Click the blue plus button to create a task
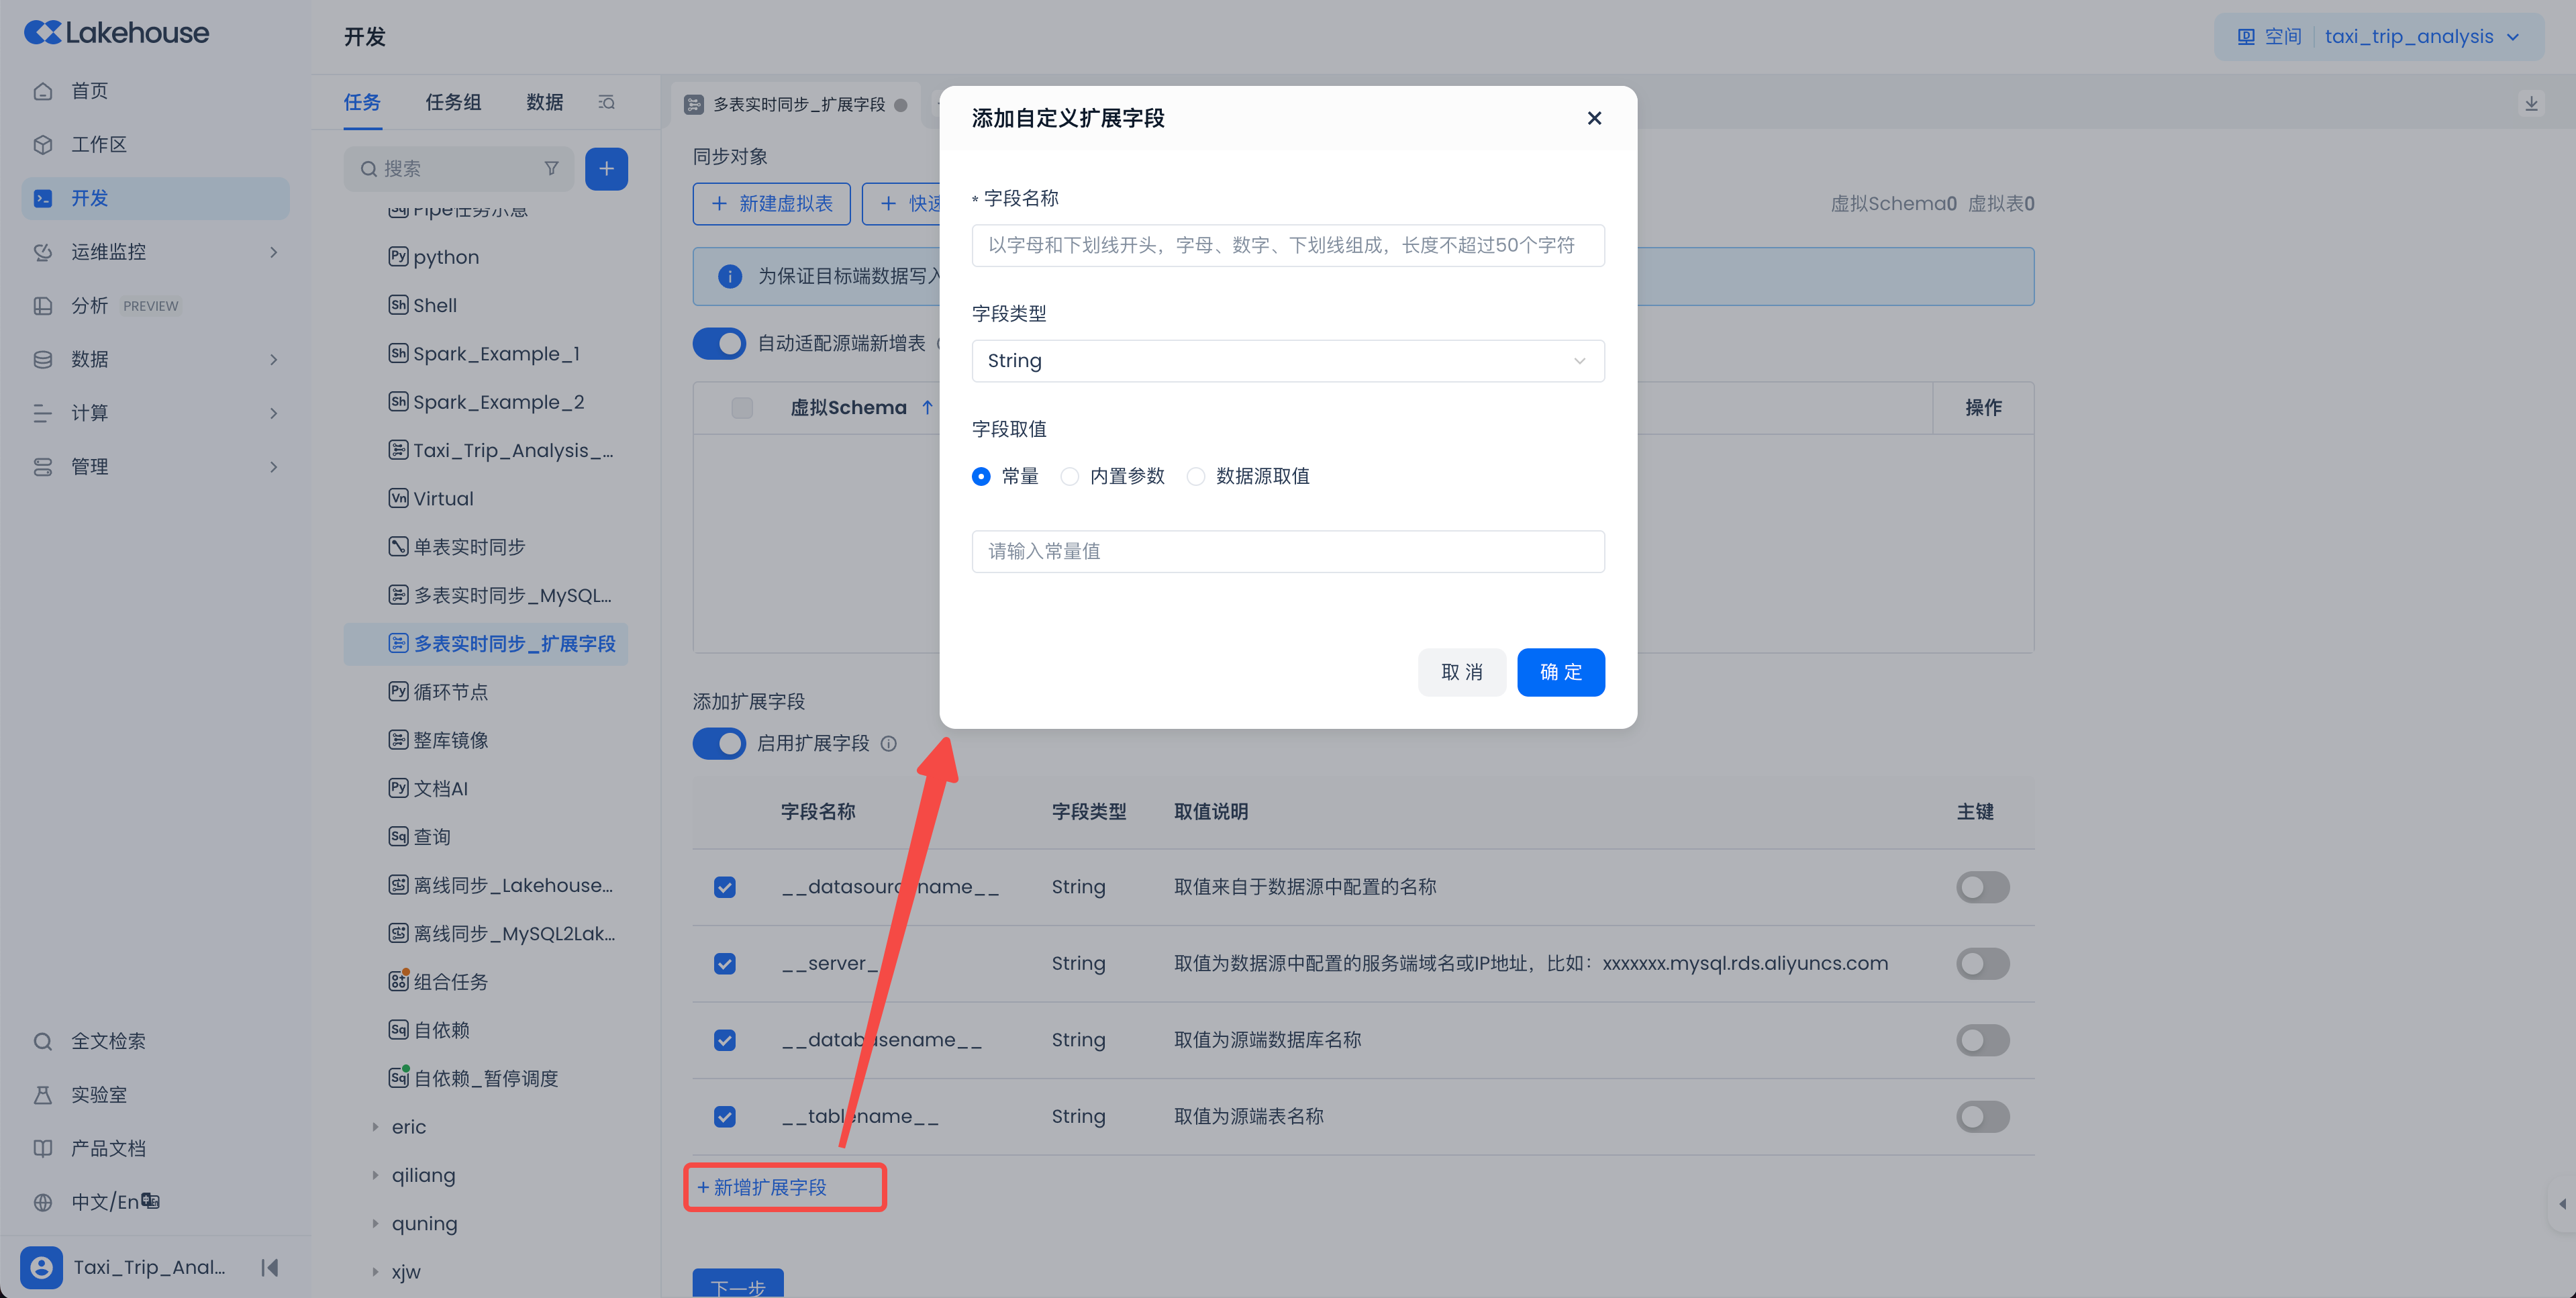2576x1298 pixels. coord(606,169)
